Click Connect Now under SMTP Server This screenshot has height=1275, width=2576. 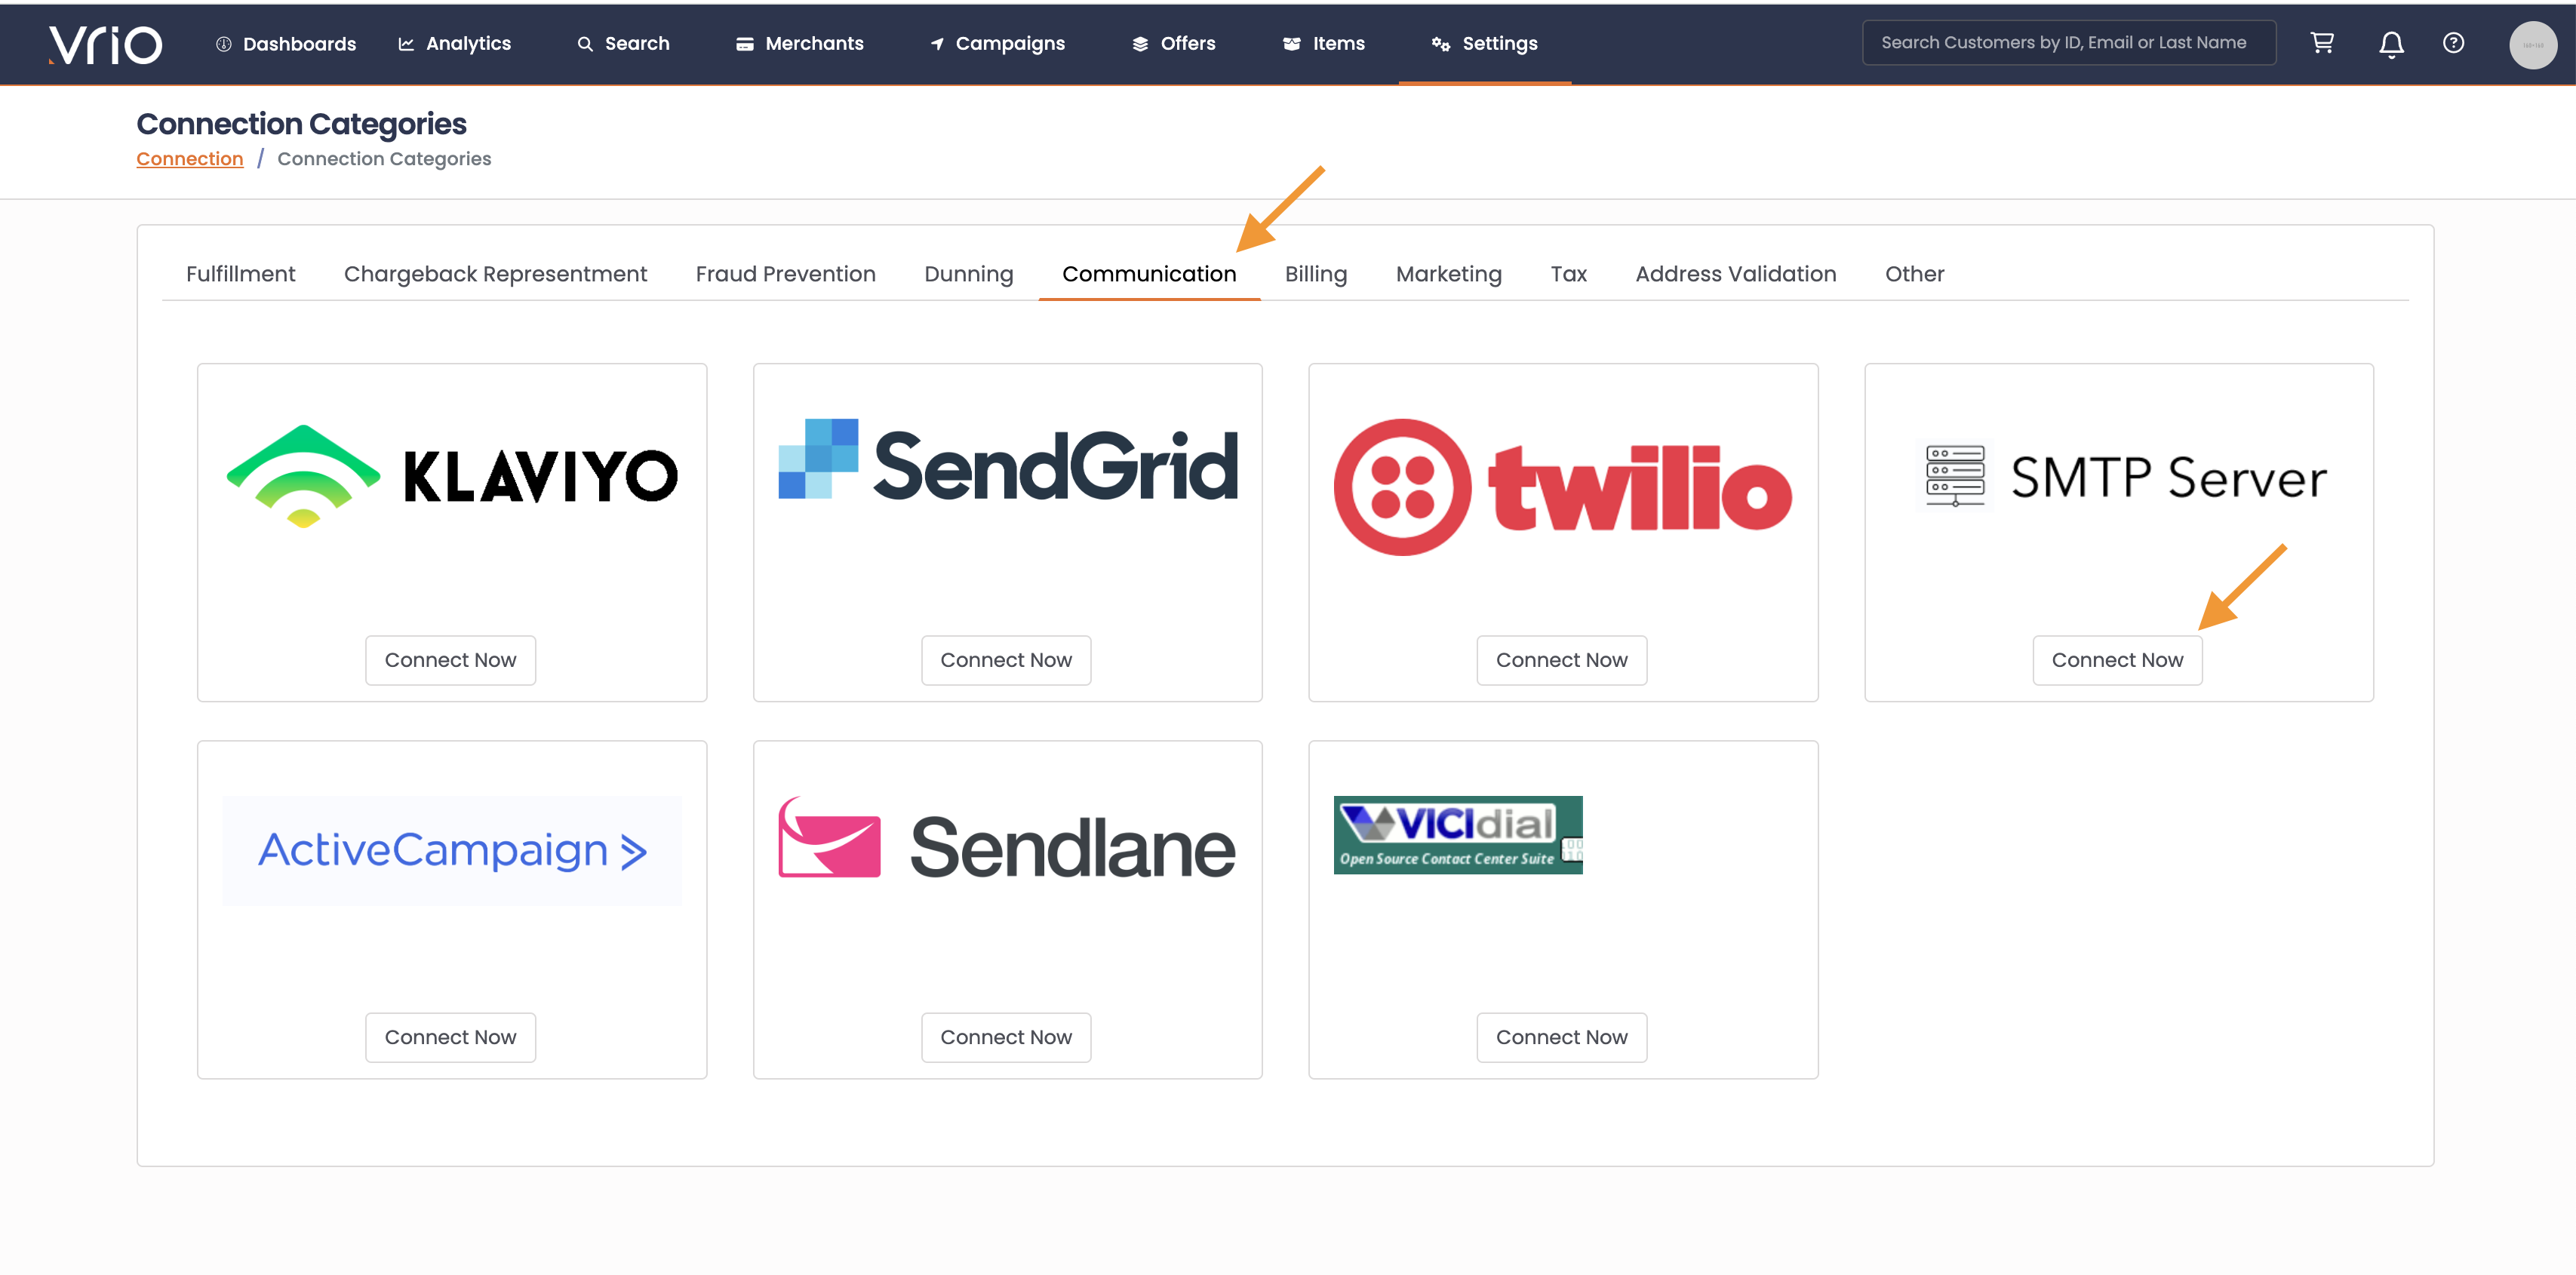point(2117,660)
